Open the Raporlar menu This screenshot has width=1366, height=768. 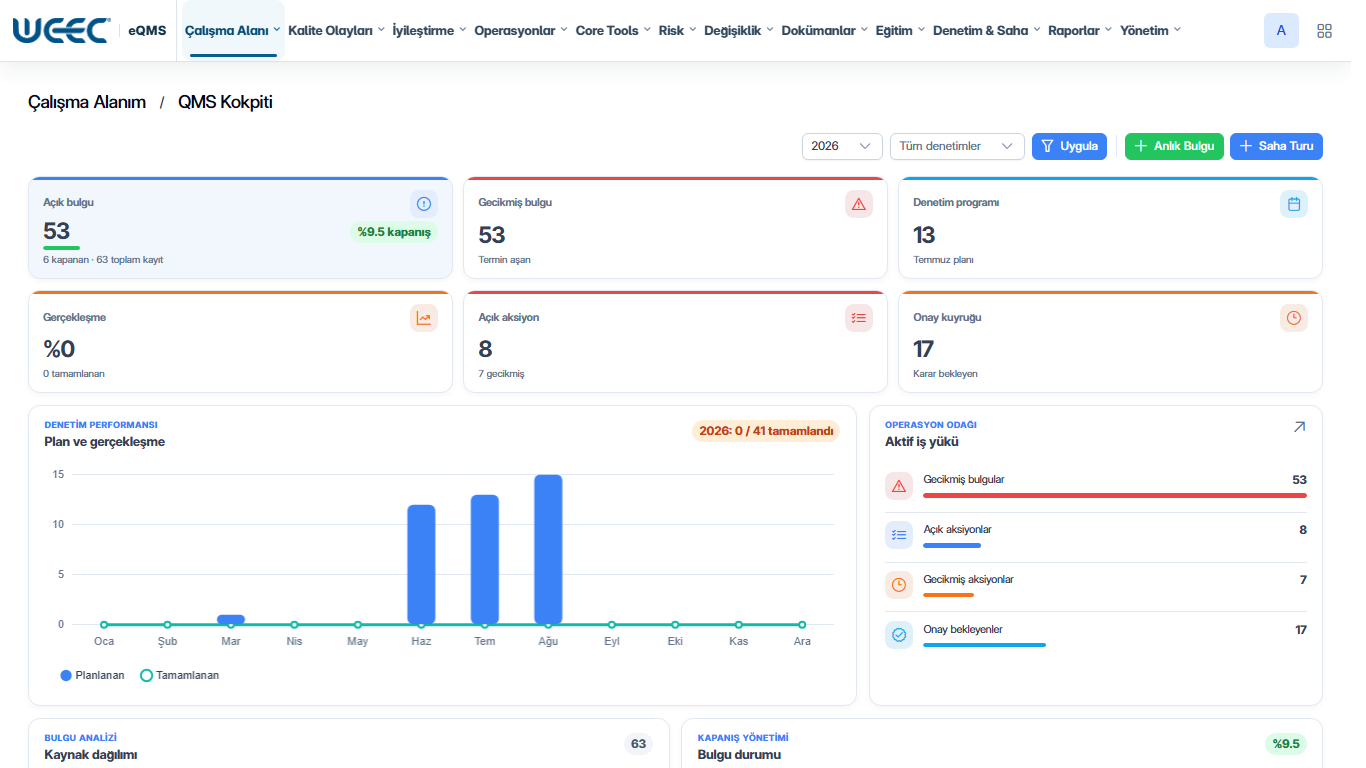1080,31
